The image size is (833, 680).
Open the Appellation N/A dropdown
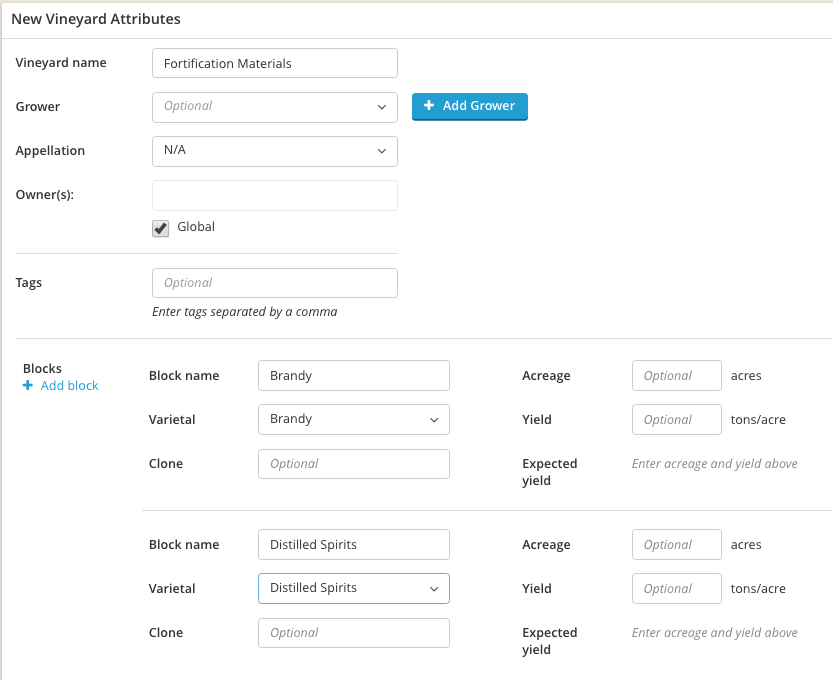pyautogui.click(x=275, y=151)
